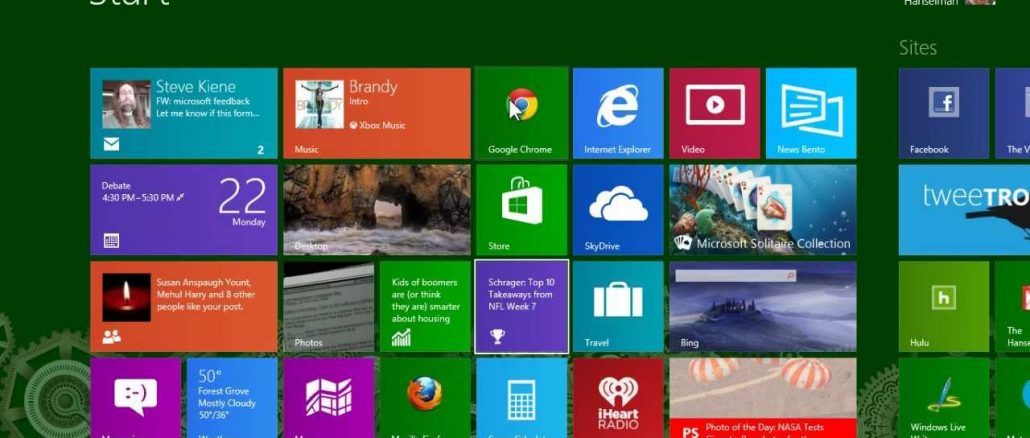Viewport: 1030px width, 438px height.
Task: Open the Desktop tile
Action: (x=376, y=209)
